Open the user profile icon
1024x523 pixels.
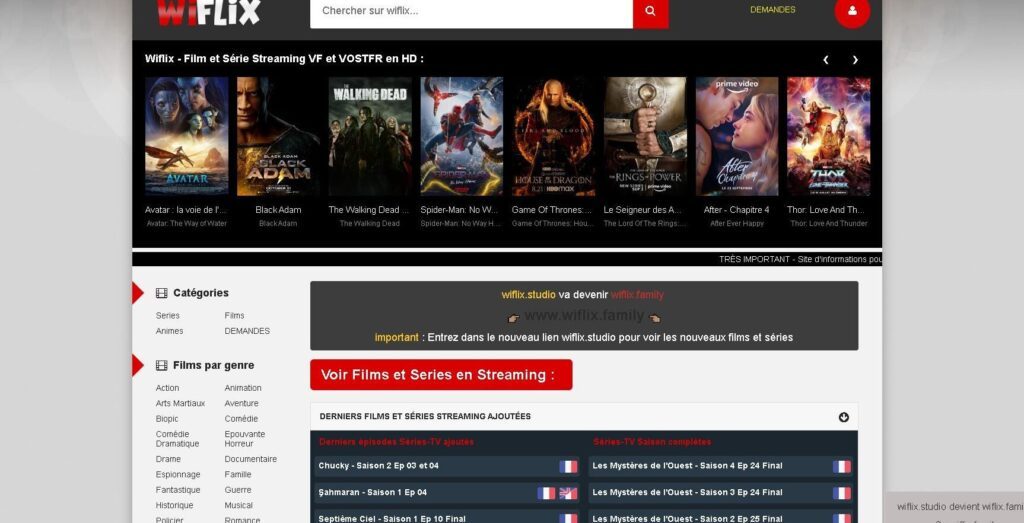[x=852, y=11]
